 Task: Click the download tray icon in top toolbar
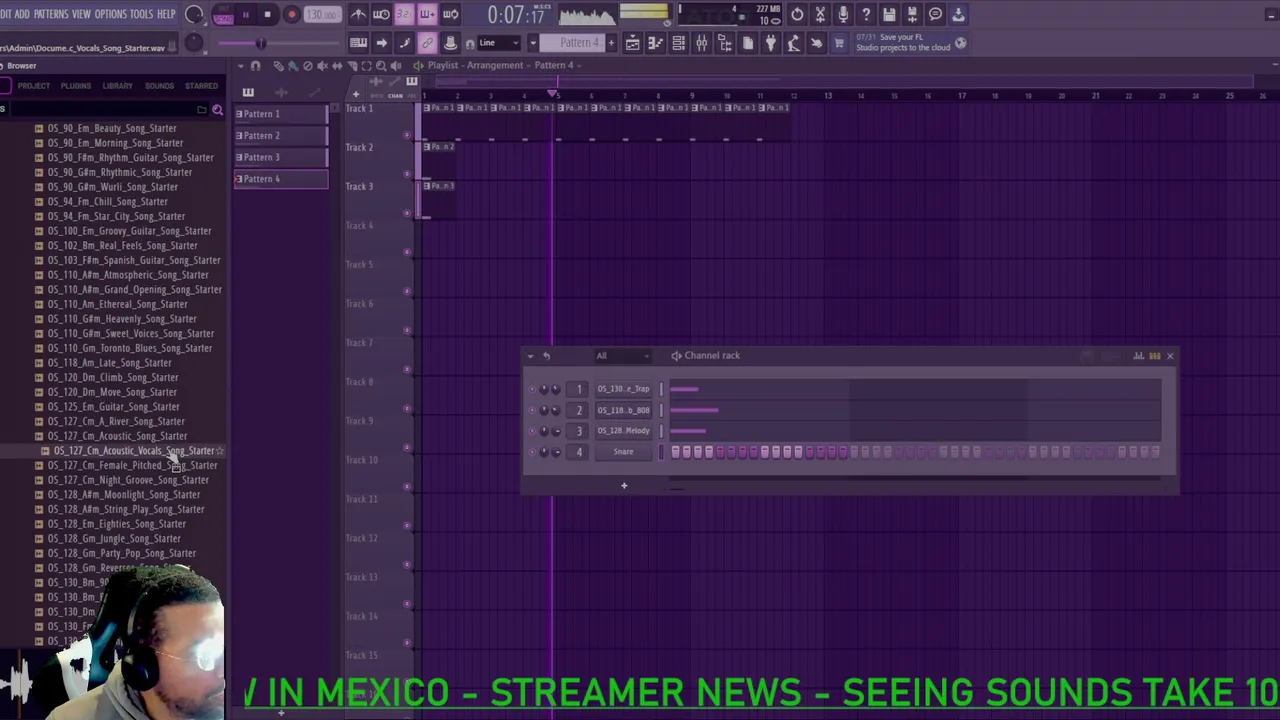(958, 15)
